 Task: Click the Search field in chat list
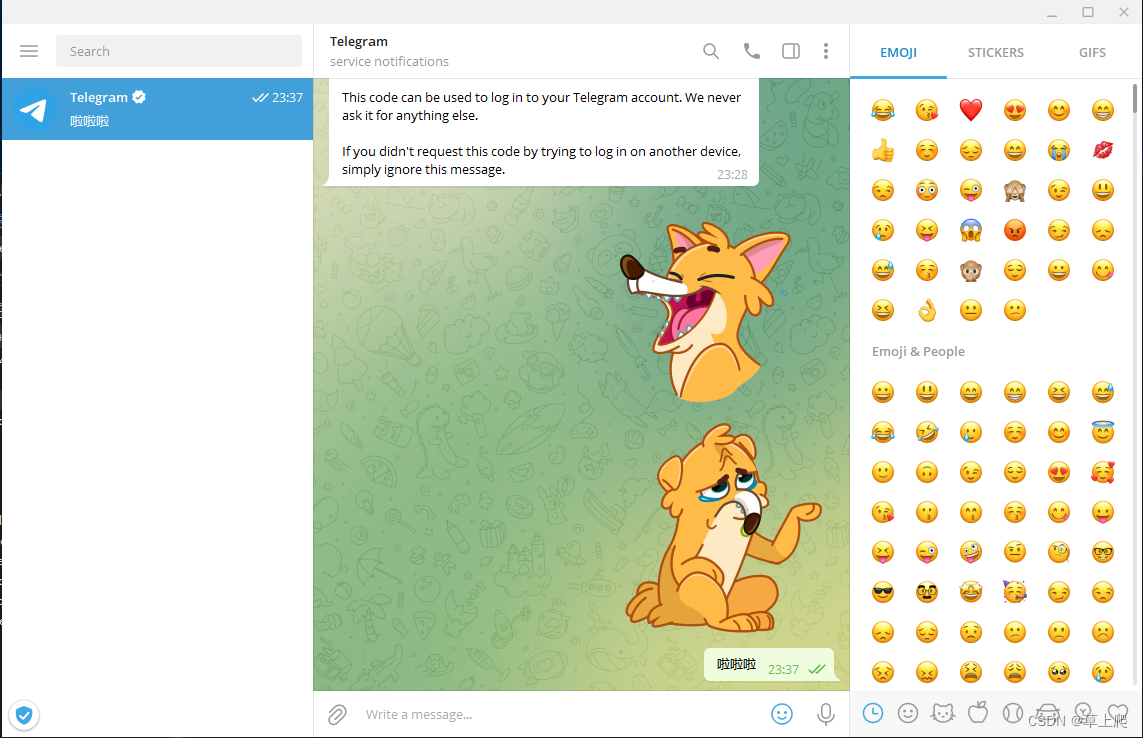pos(179,51)
